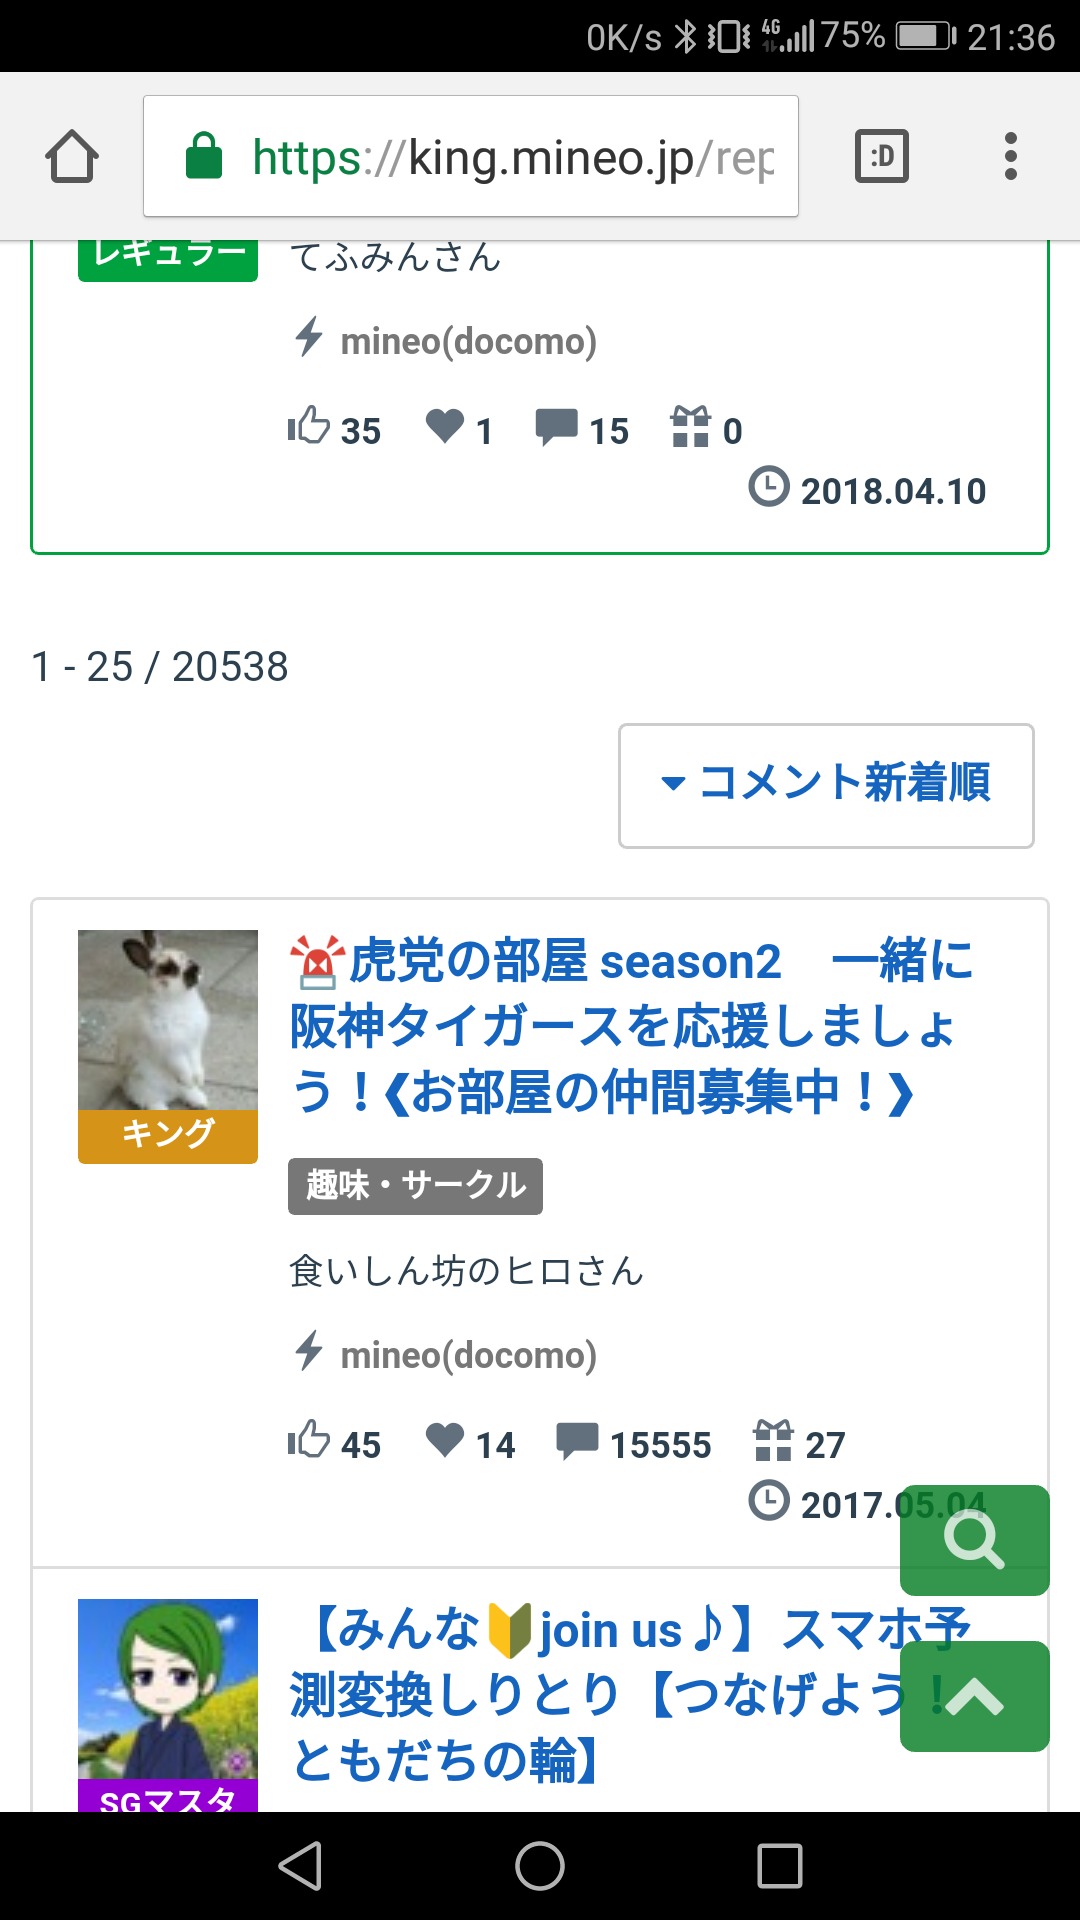Tap the green padlock security icon
Screen dimensions: 1080x1920
[x=204, y=156]
